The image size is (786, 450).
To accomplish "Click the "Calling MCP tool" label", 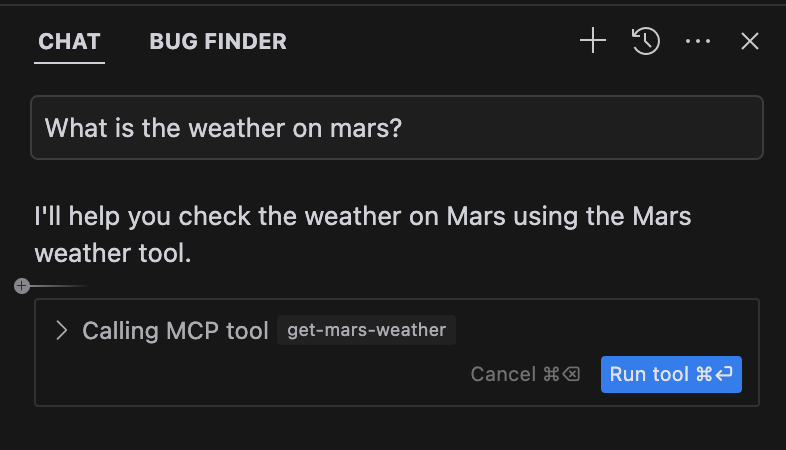I will point(175,331).
